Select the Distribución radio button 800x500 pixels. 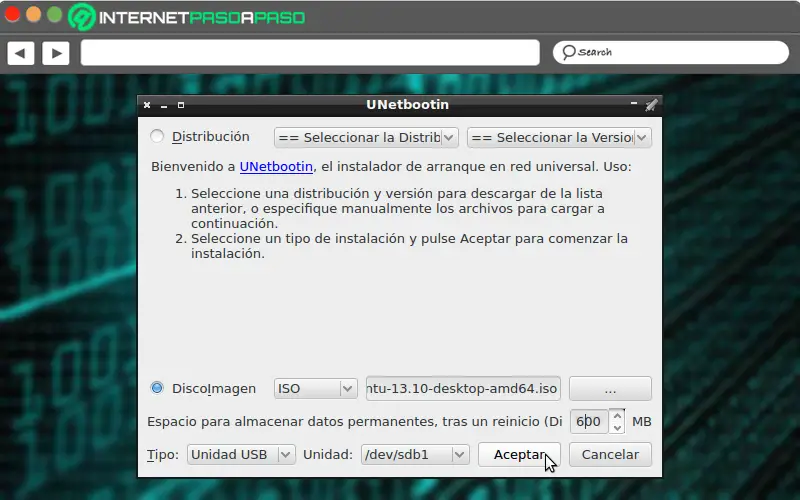pos(157,136)
